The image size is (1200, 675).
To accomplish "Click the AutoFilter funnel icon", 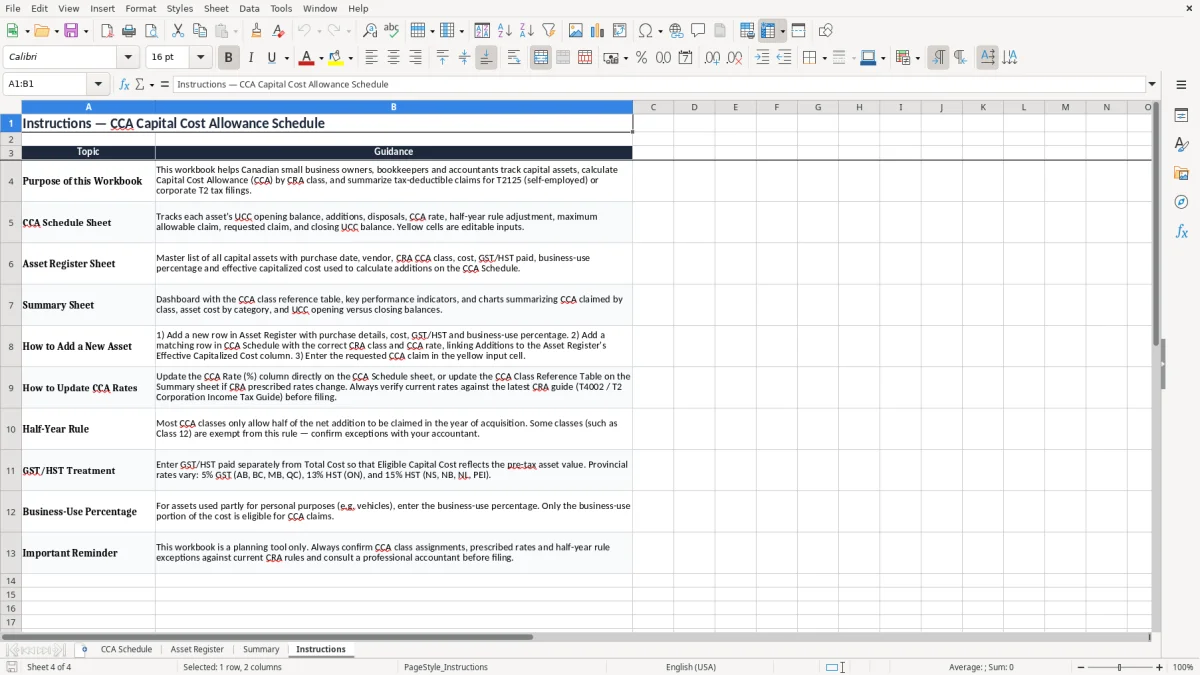I will point(548,31).
